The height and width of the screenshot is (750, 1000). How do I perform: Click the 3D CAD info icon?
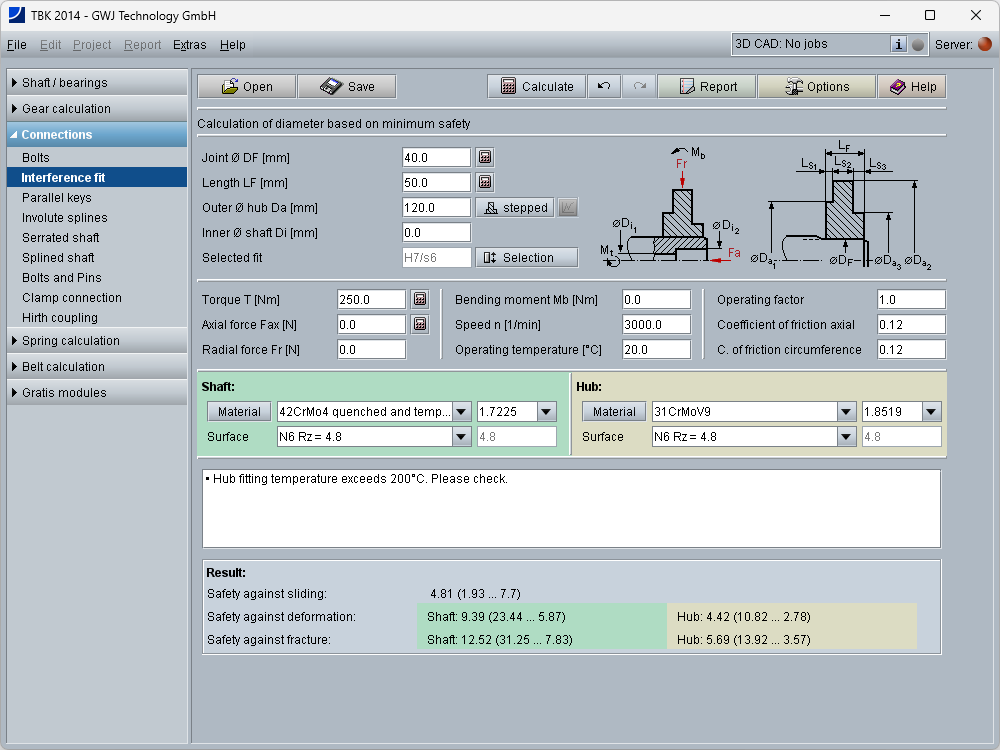tap(898, 44)
